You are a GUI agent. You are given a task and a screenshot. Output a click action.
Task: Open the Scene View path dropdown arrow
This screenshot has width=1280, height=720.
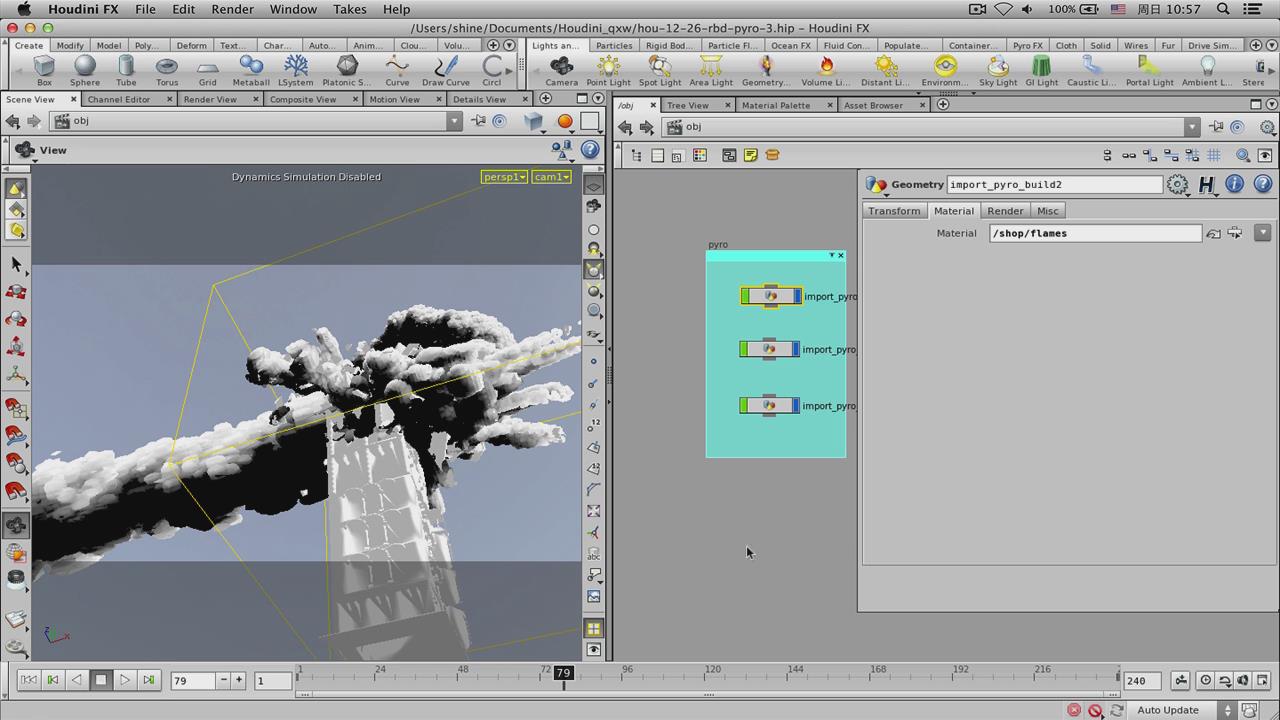455,121
